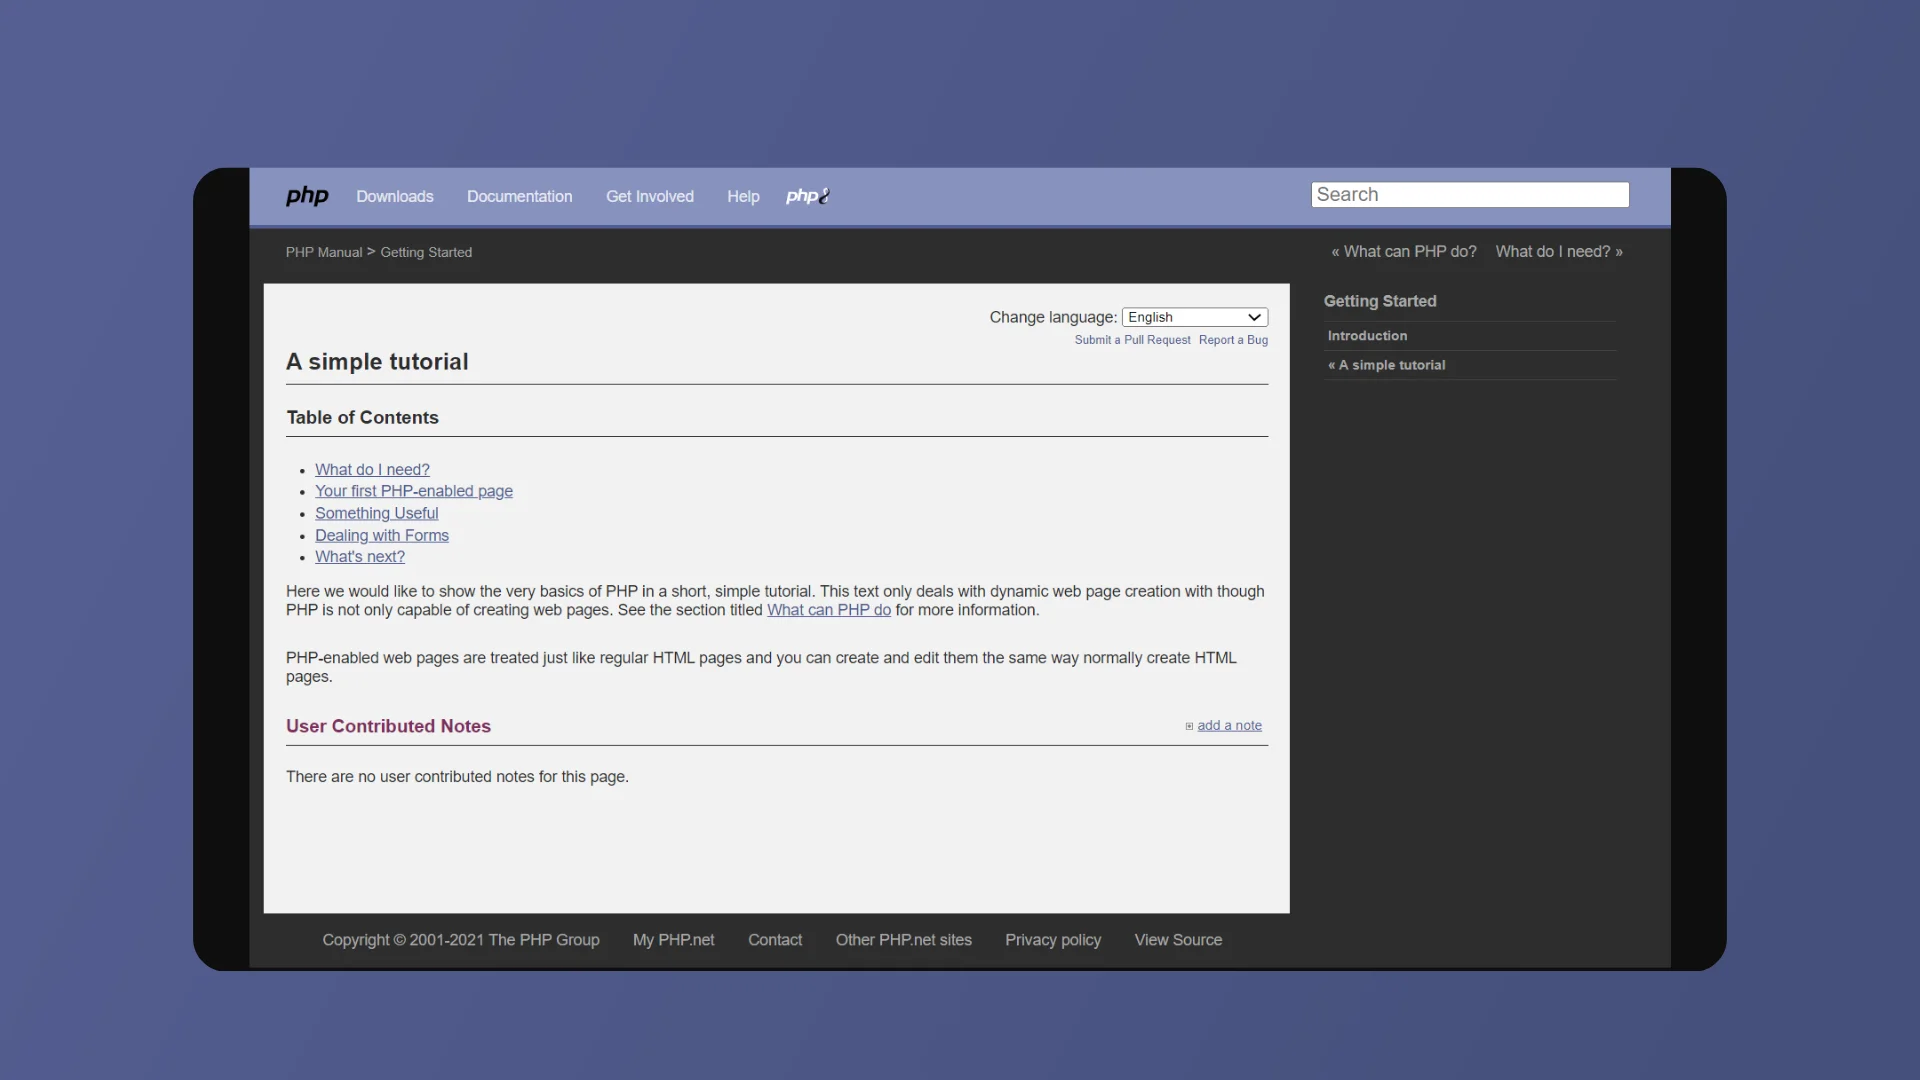The width and height of the screenshot is (1920, 1080).
Task: Follow "Your first PHP-enabled page" link
Action: click(x=414, y=491)
